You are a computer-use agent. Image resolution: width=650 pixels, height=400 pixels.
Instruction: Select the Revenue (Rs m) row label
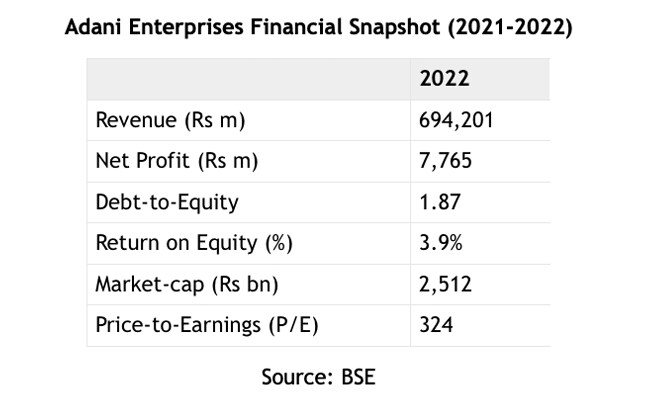[x=170, y=121]
